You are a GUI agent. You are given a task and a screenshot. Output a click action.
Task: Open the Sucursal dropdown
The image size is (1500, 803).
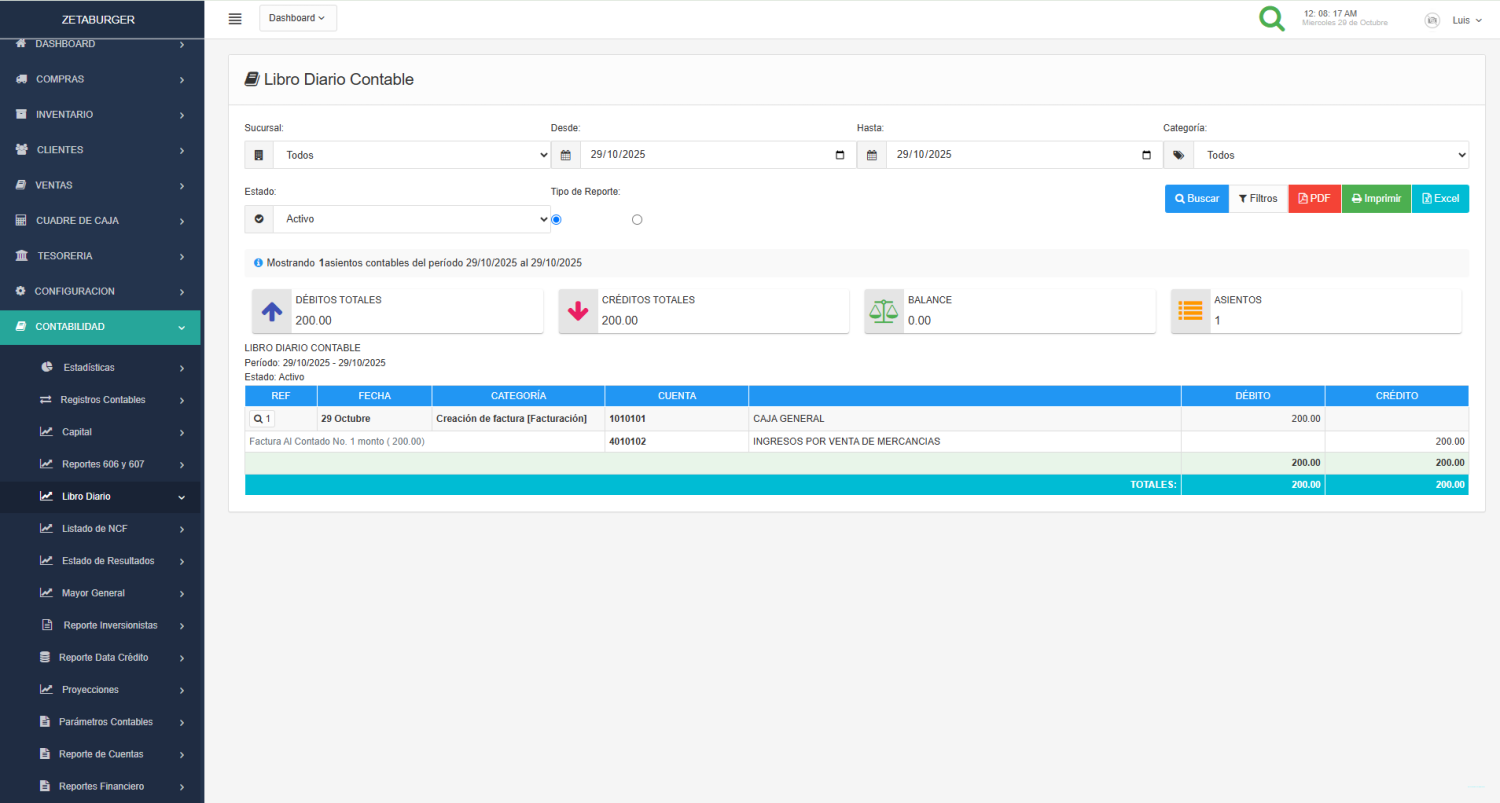pyautogui.click(x=410, y=155)
